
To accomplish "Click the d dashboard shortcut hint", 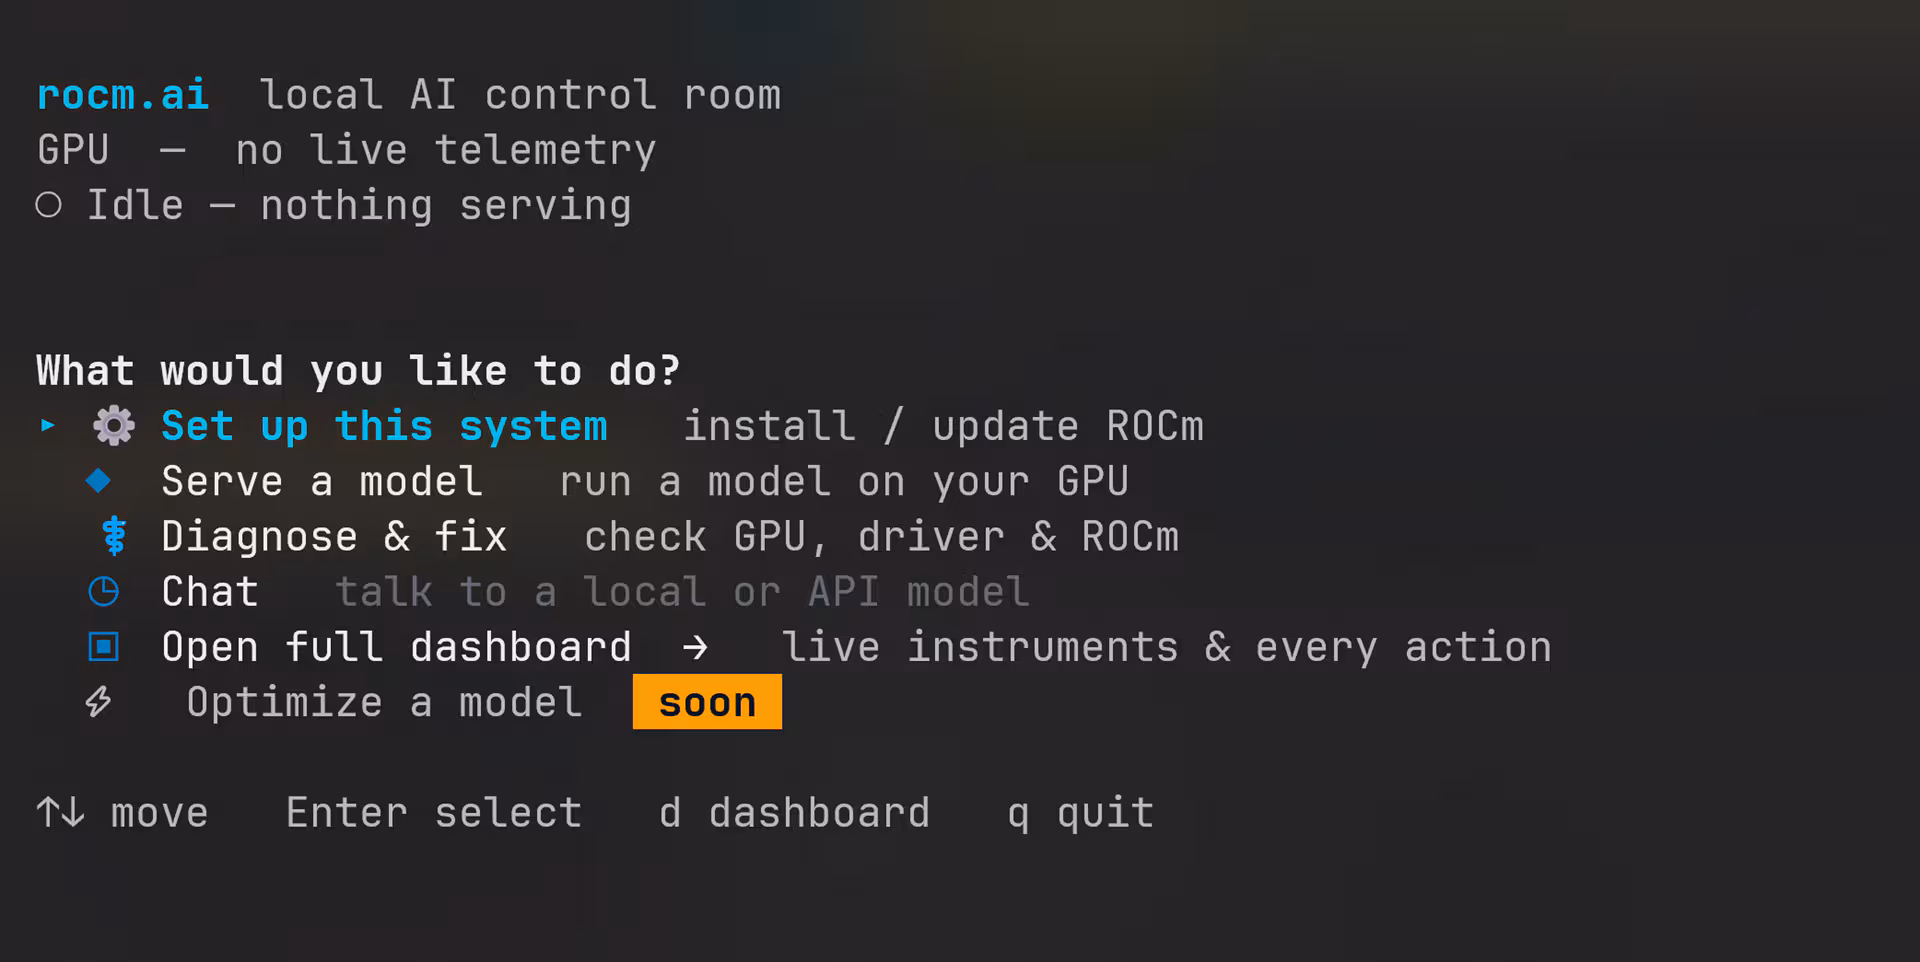I will (794, 813).
